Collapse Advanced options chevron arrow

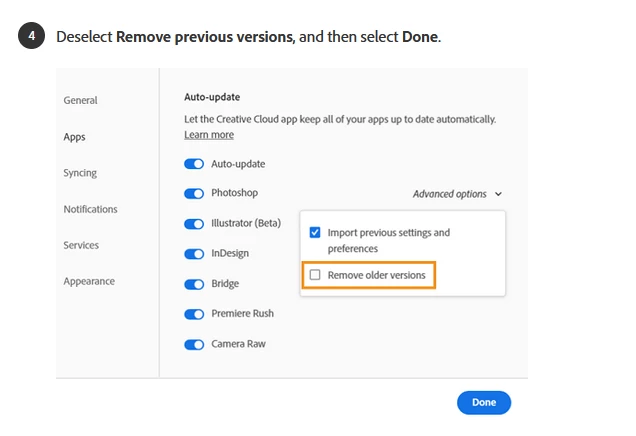coord(498,194)
